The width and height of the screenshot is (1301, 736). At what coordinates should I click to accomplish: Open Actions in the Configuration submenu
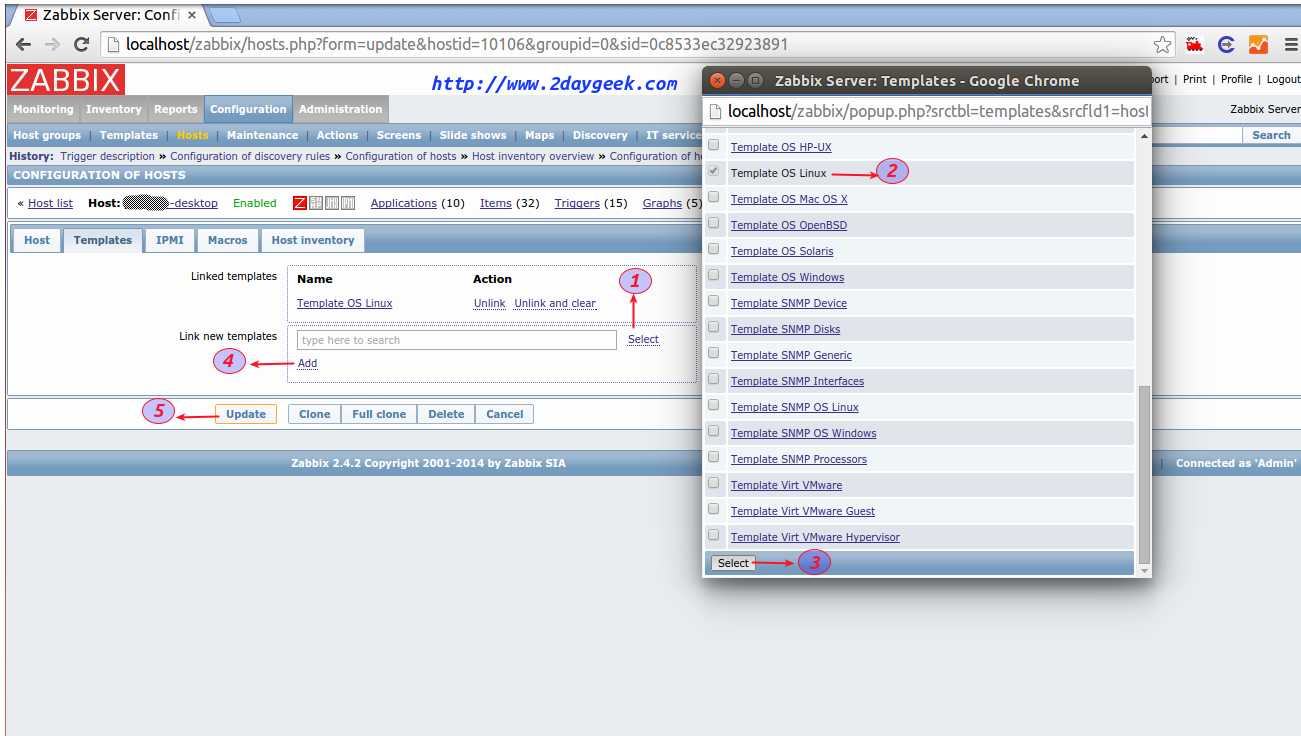tap(337, 135)
